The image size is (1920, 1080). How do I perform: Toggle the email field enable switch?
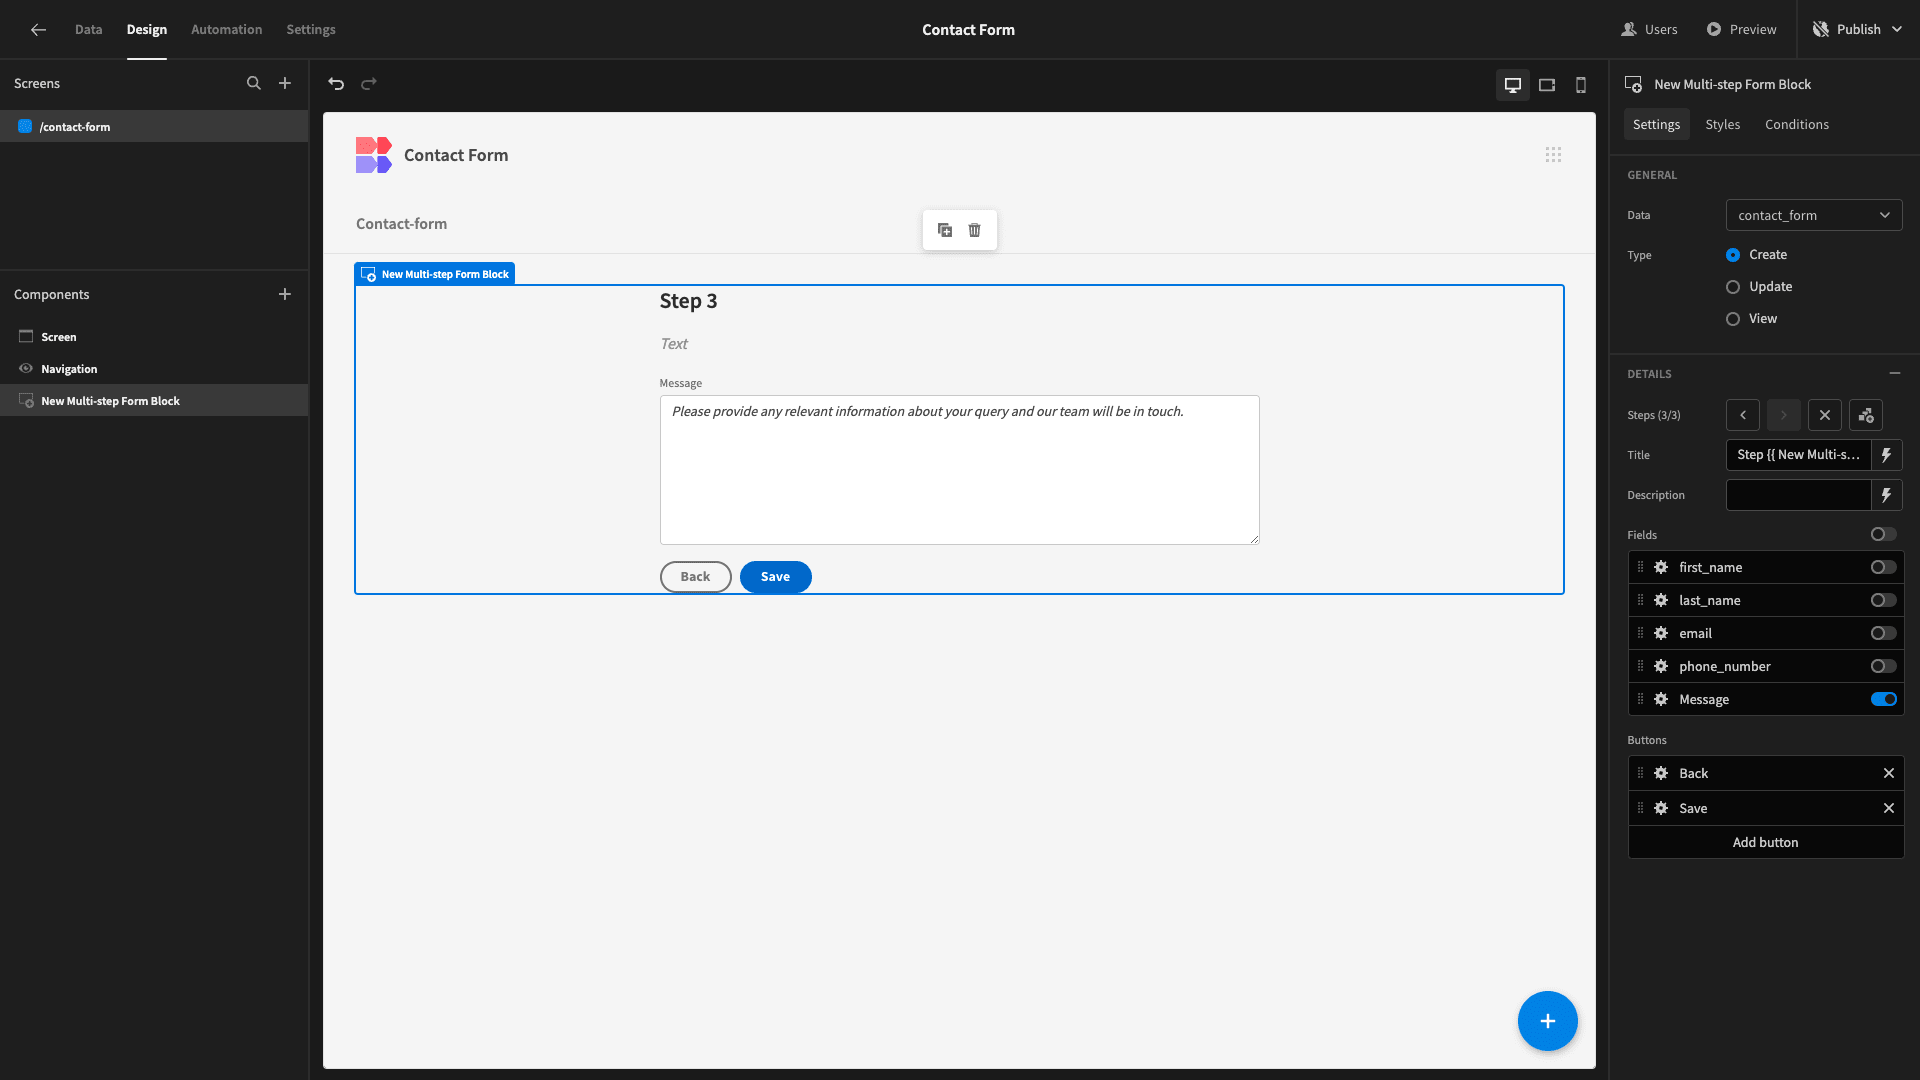1883,633
